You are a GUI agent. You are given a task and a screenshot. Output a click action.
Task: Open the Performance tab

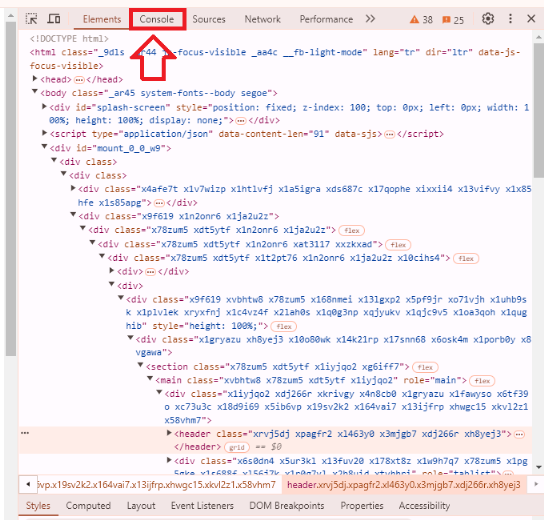coord(326,19)
